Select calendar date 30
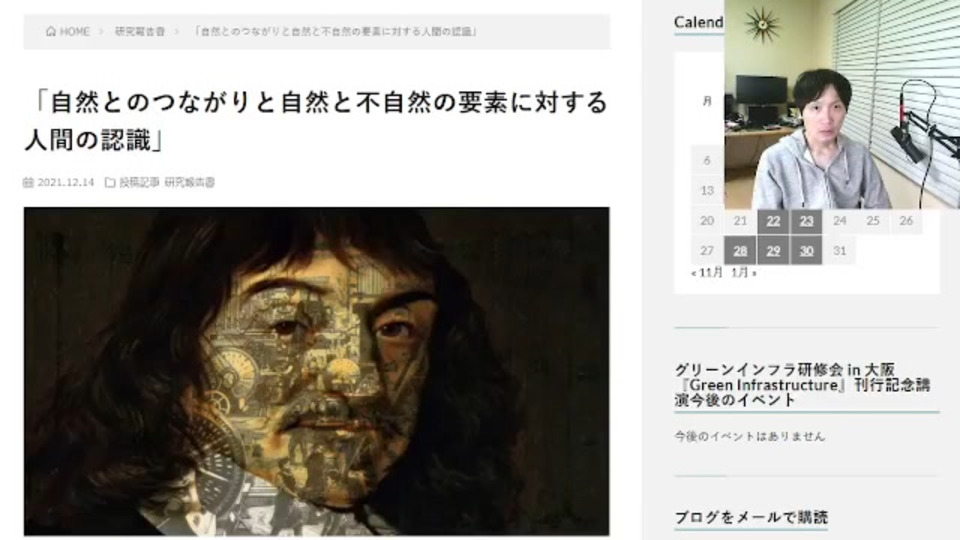 click(806, 250)
